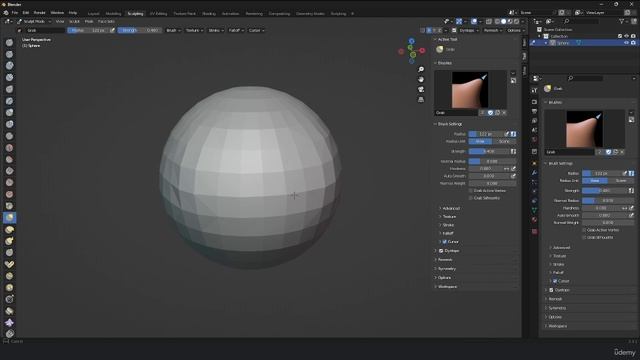Viewport: 640px width, 360px height.
Task: Open the Mask menu in viewport header
Action: pyautogui.click(x=89, y=21)
